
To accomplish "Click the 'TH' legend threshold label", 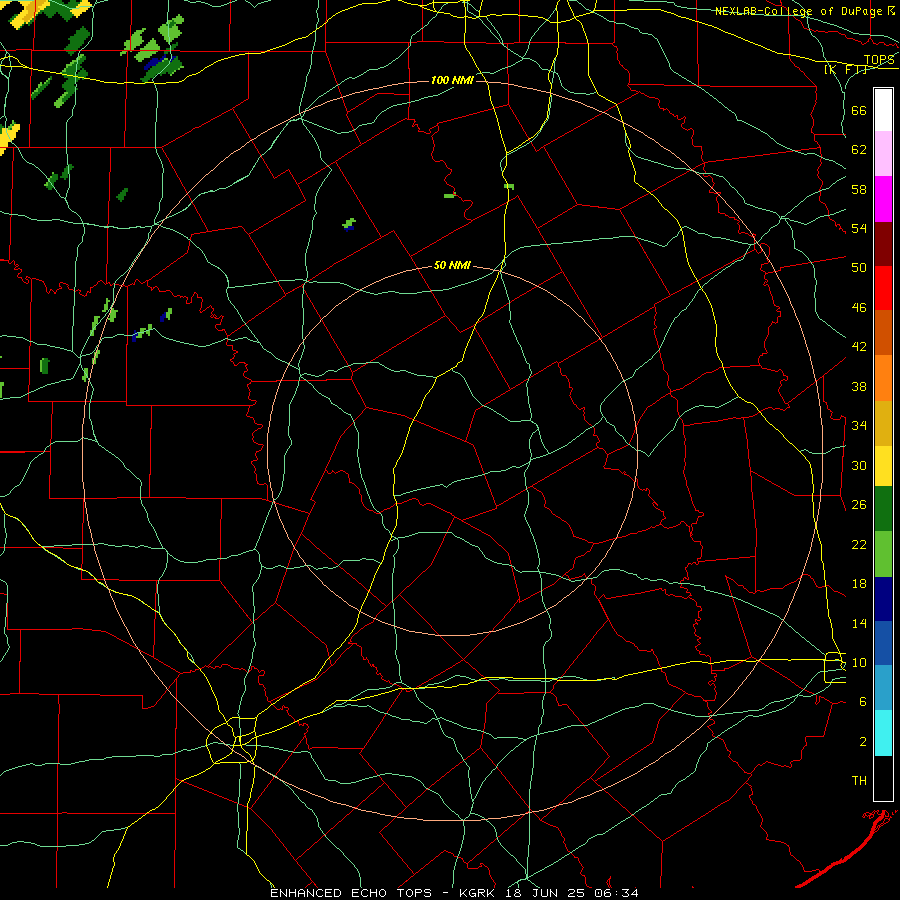I will (859, 780).
